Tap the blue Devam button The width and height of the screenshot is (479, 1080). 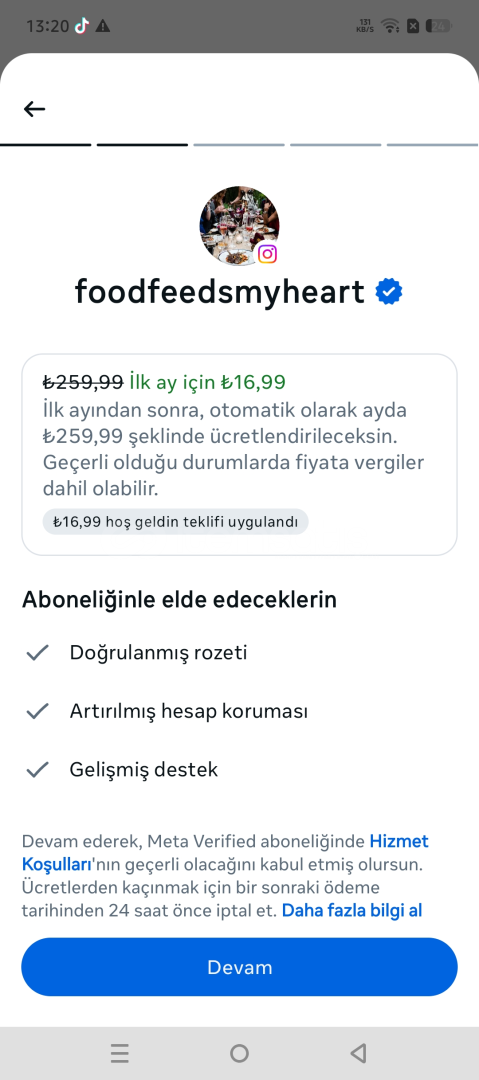(x=239, y=967)
